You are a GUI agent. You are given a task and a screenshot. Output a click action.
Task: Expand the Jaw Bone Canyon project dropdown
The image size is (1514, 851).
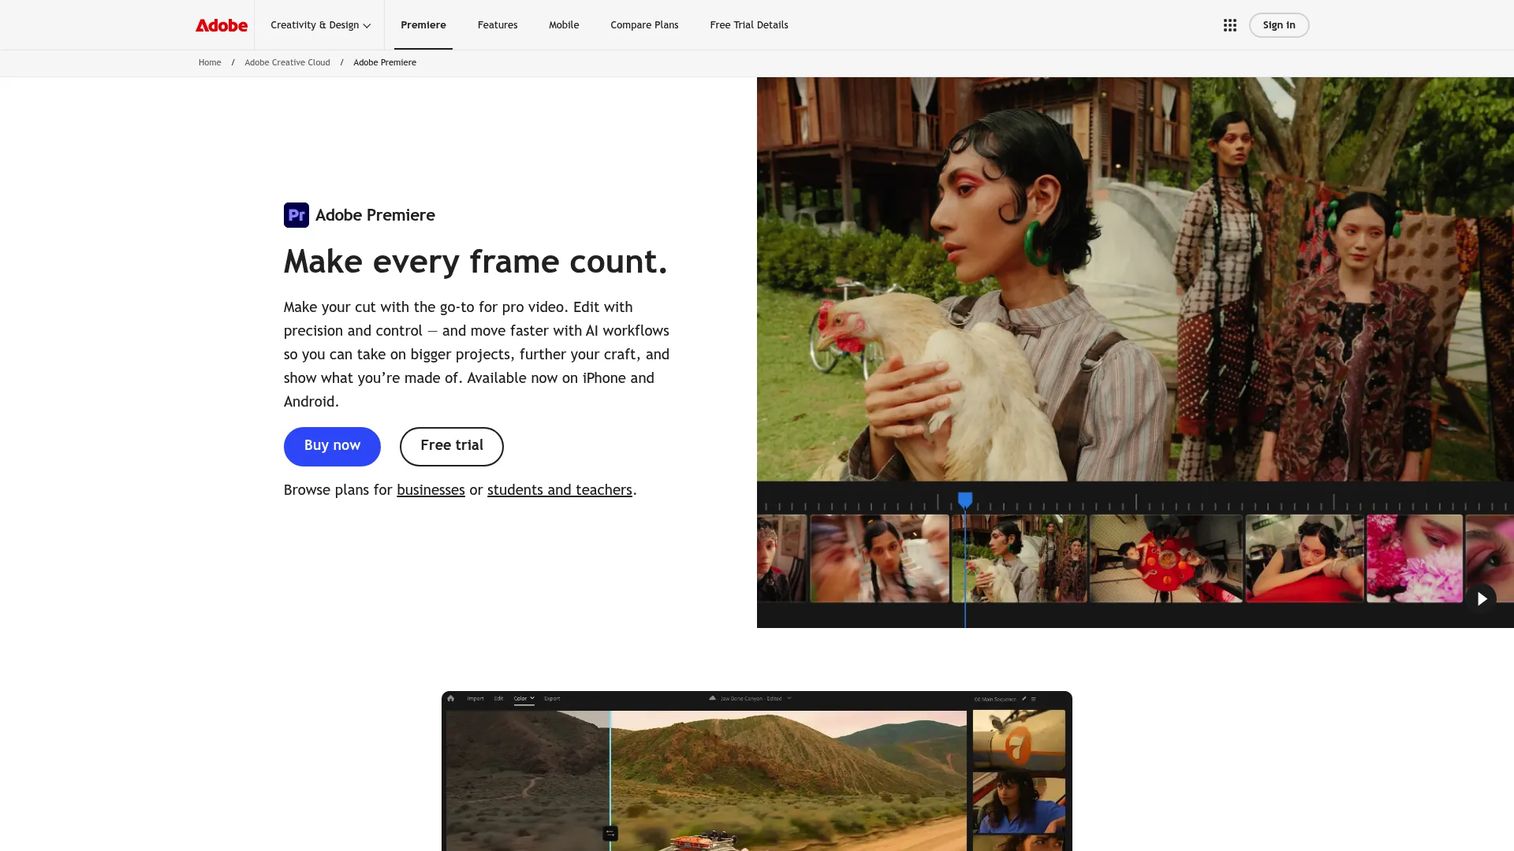point(789,698)
